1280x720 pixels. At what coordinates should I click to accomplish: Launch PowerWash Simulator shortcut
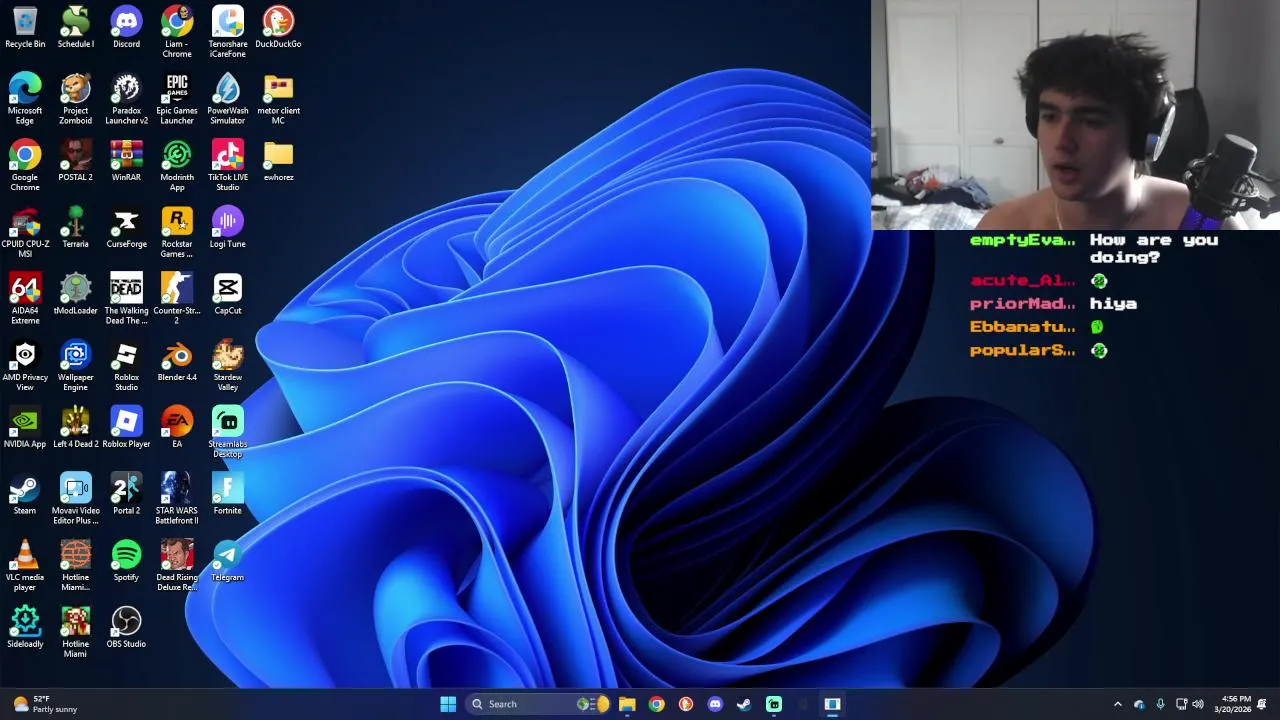[x=228, y=99]
